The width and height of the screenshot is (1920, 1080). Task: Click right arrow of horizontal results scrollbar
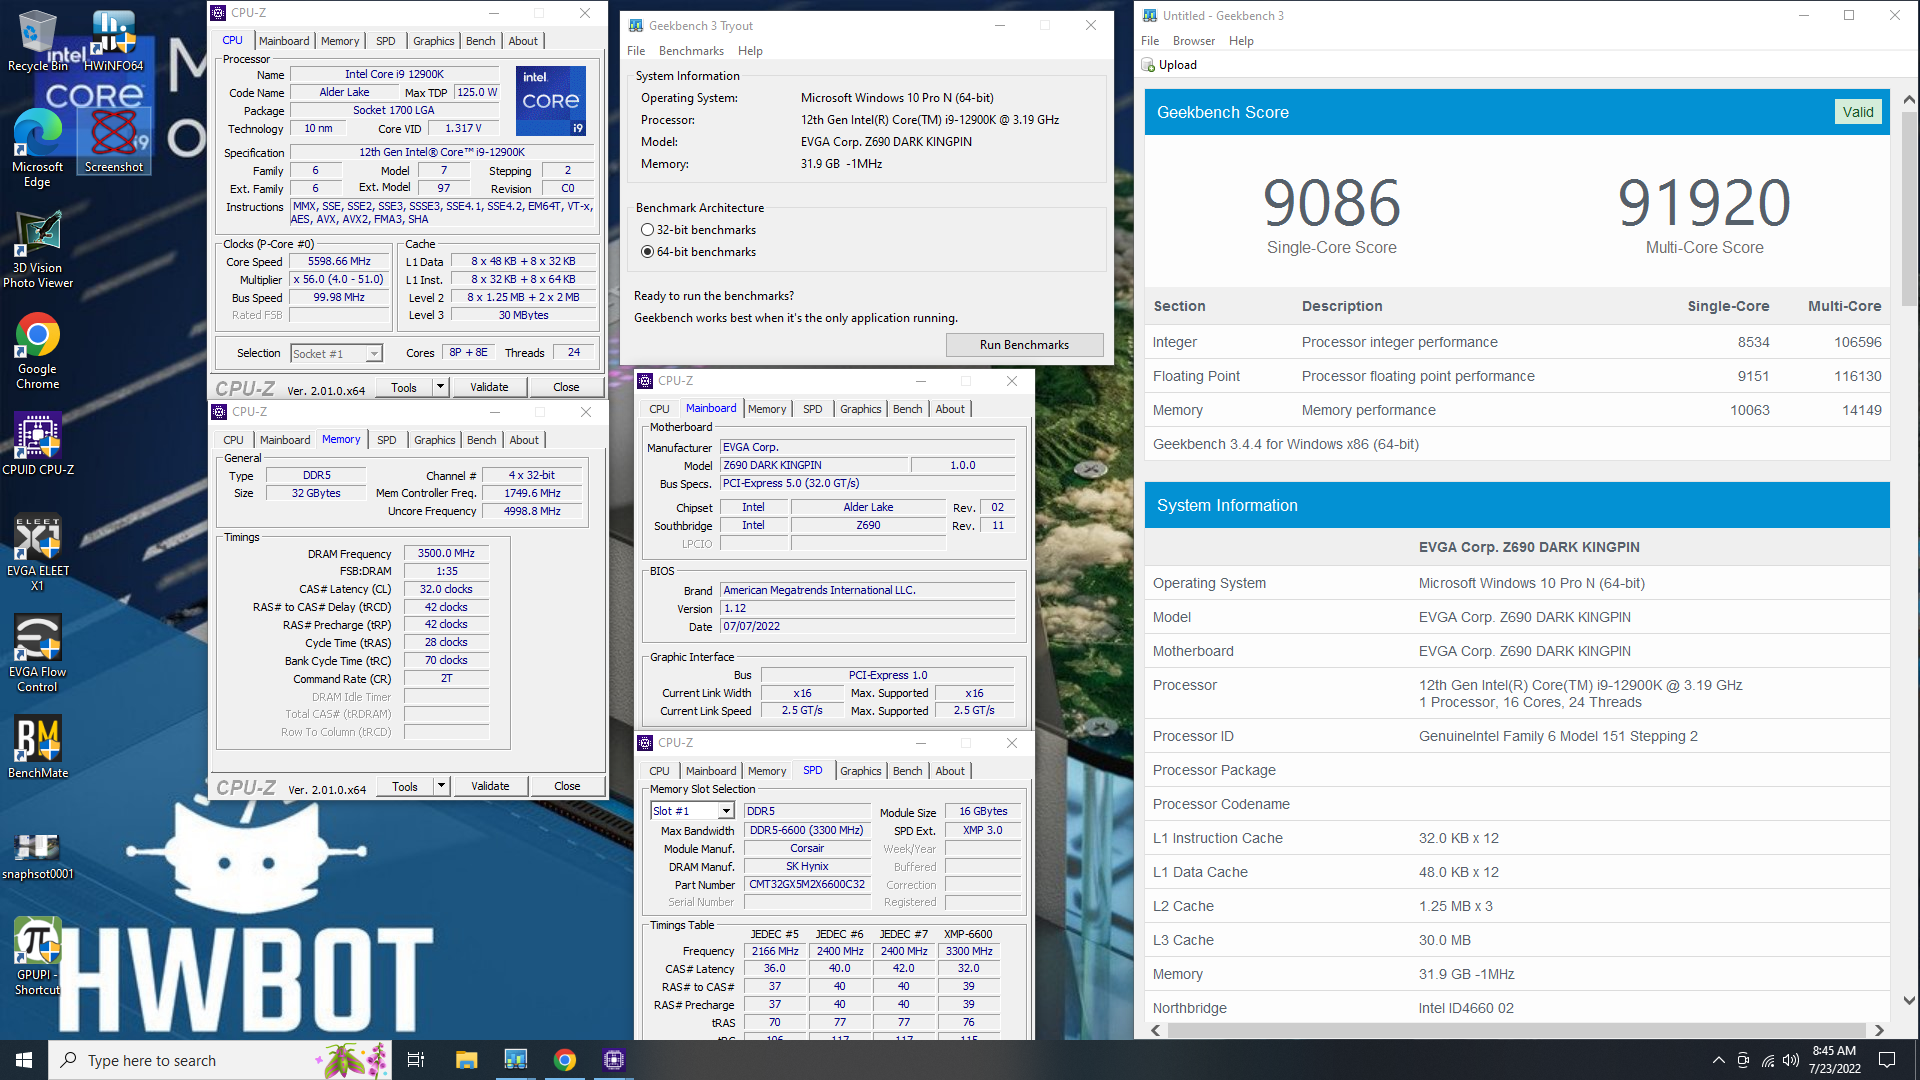[x=1879, y=1030]
